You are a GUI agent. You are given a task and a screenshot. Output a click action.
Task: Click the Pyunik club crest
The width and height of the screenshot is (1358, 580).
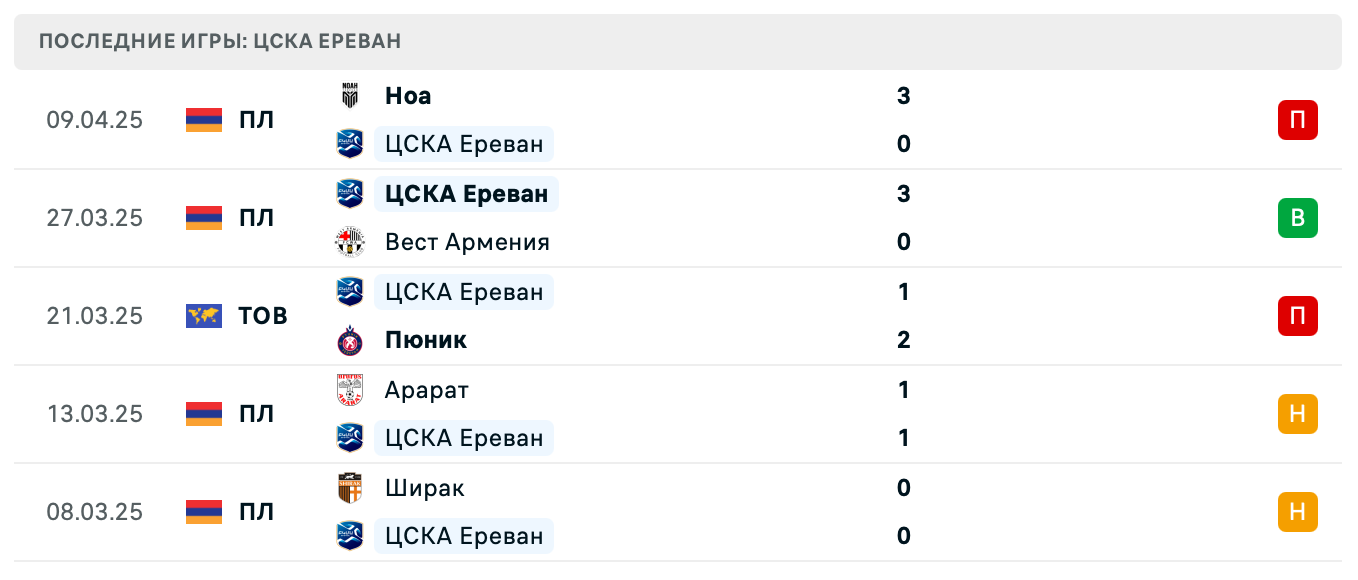point(350,340)
